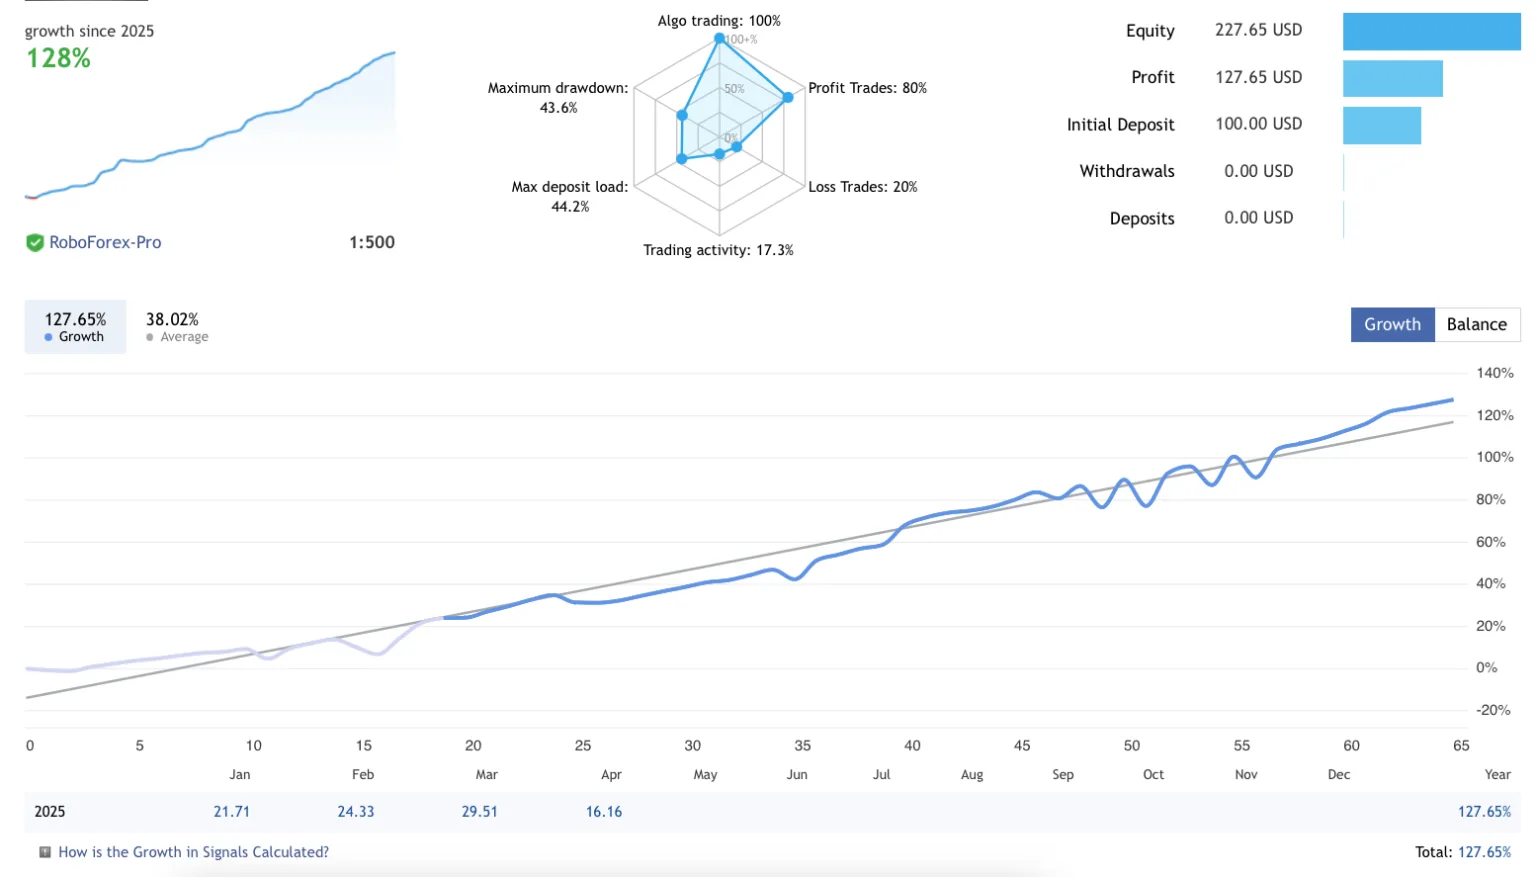Open the RoboForex-Pro broker link
The height and width of the screenshot is (877, 1536).
[105, 242]
